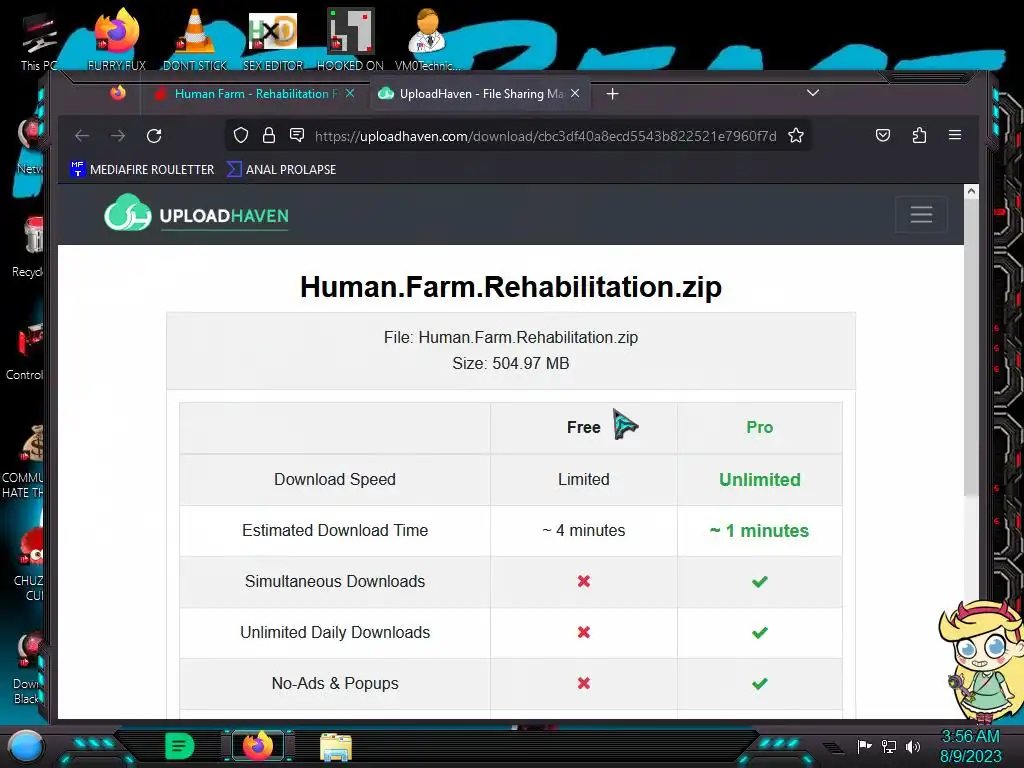
Task: Click green check for Unlimited Daily Downloads
Action: 760,632
